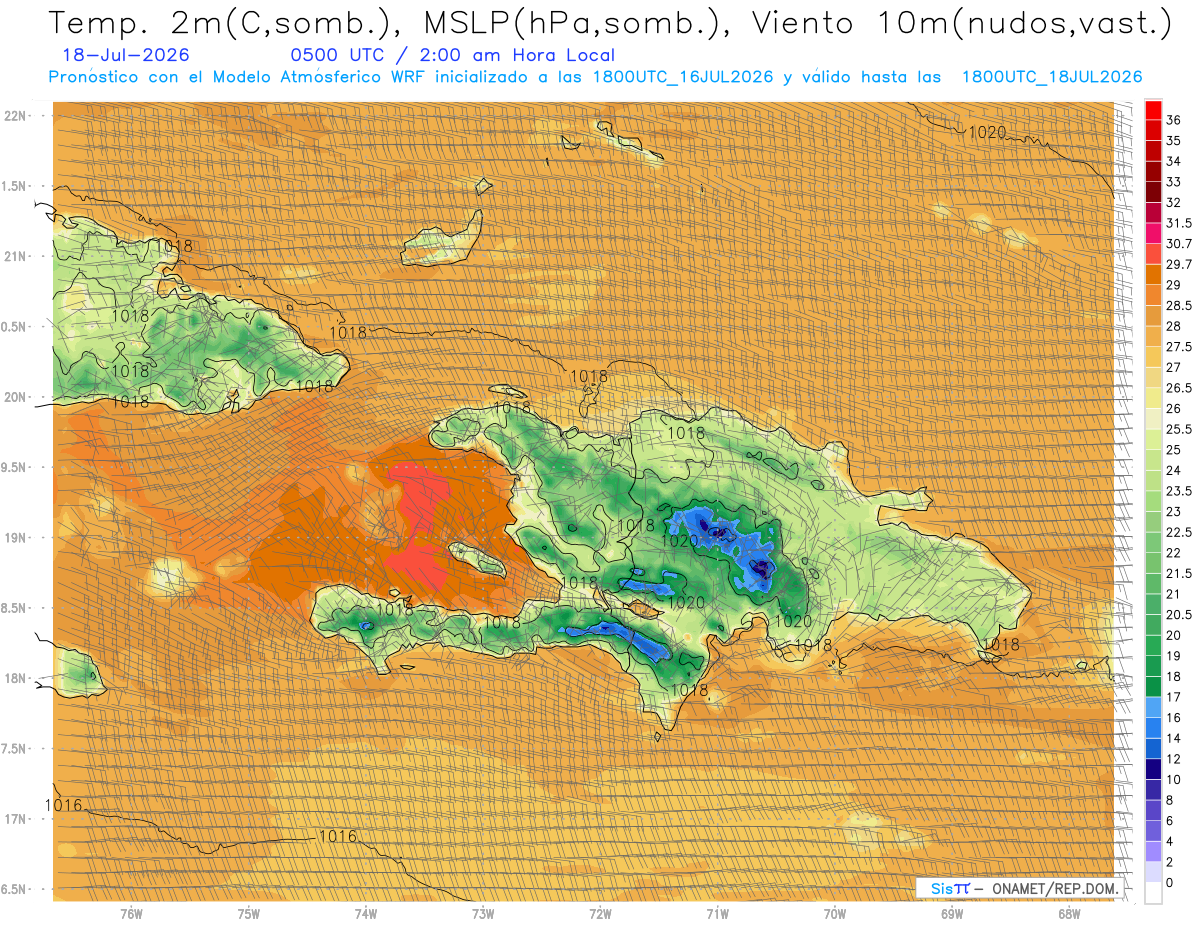
Task: Click the '33' value in the temperature legend
Action: coord(1173,182)
